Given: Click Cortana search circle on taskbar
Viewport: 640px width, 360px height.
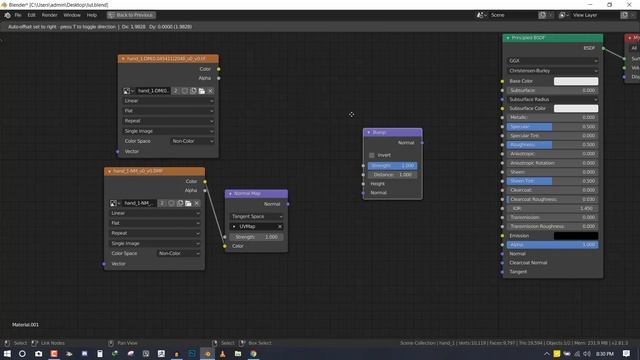Looking at the screenshot, I should coord(22,354).
